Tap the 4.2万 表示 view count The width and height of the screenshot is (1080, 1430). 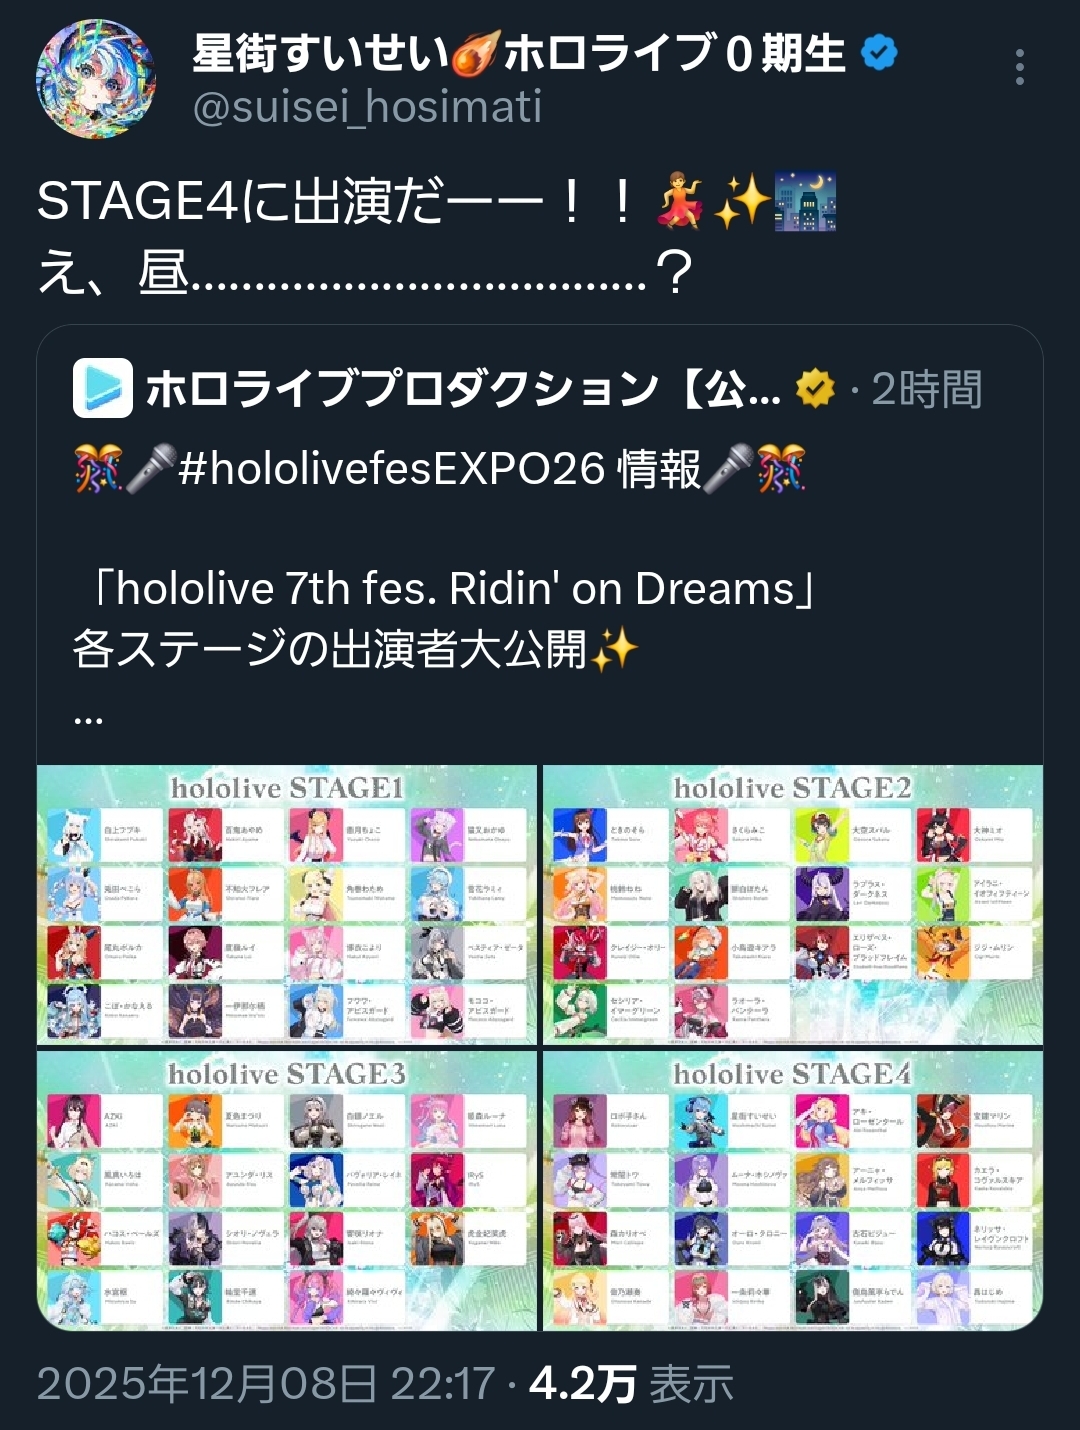click(631, 1384)
